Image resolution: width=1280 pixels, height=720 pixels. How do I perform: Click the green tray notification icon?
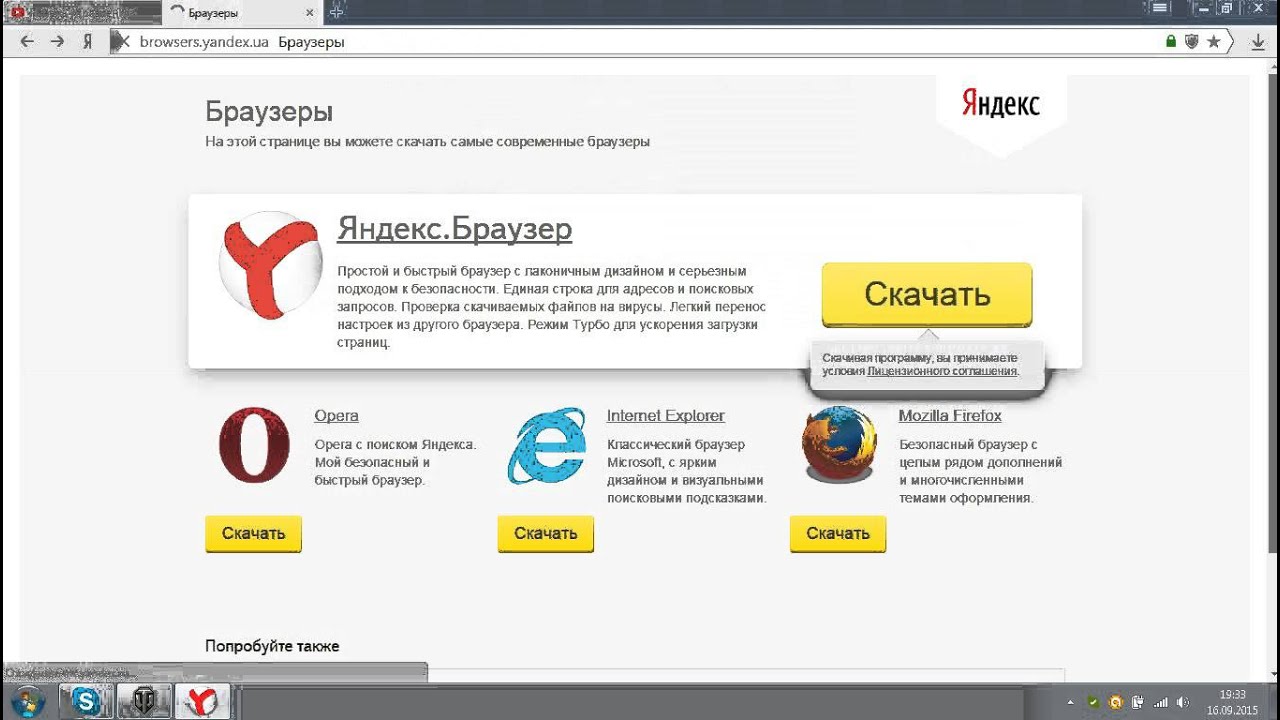point(1094,702)
